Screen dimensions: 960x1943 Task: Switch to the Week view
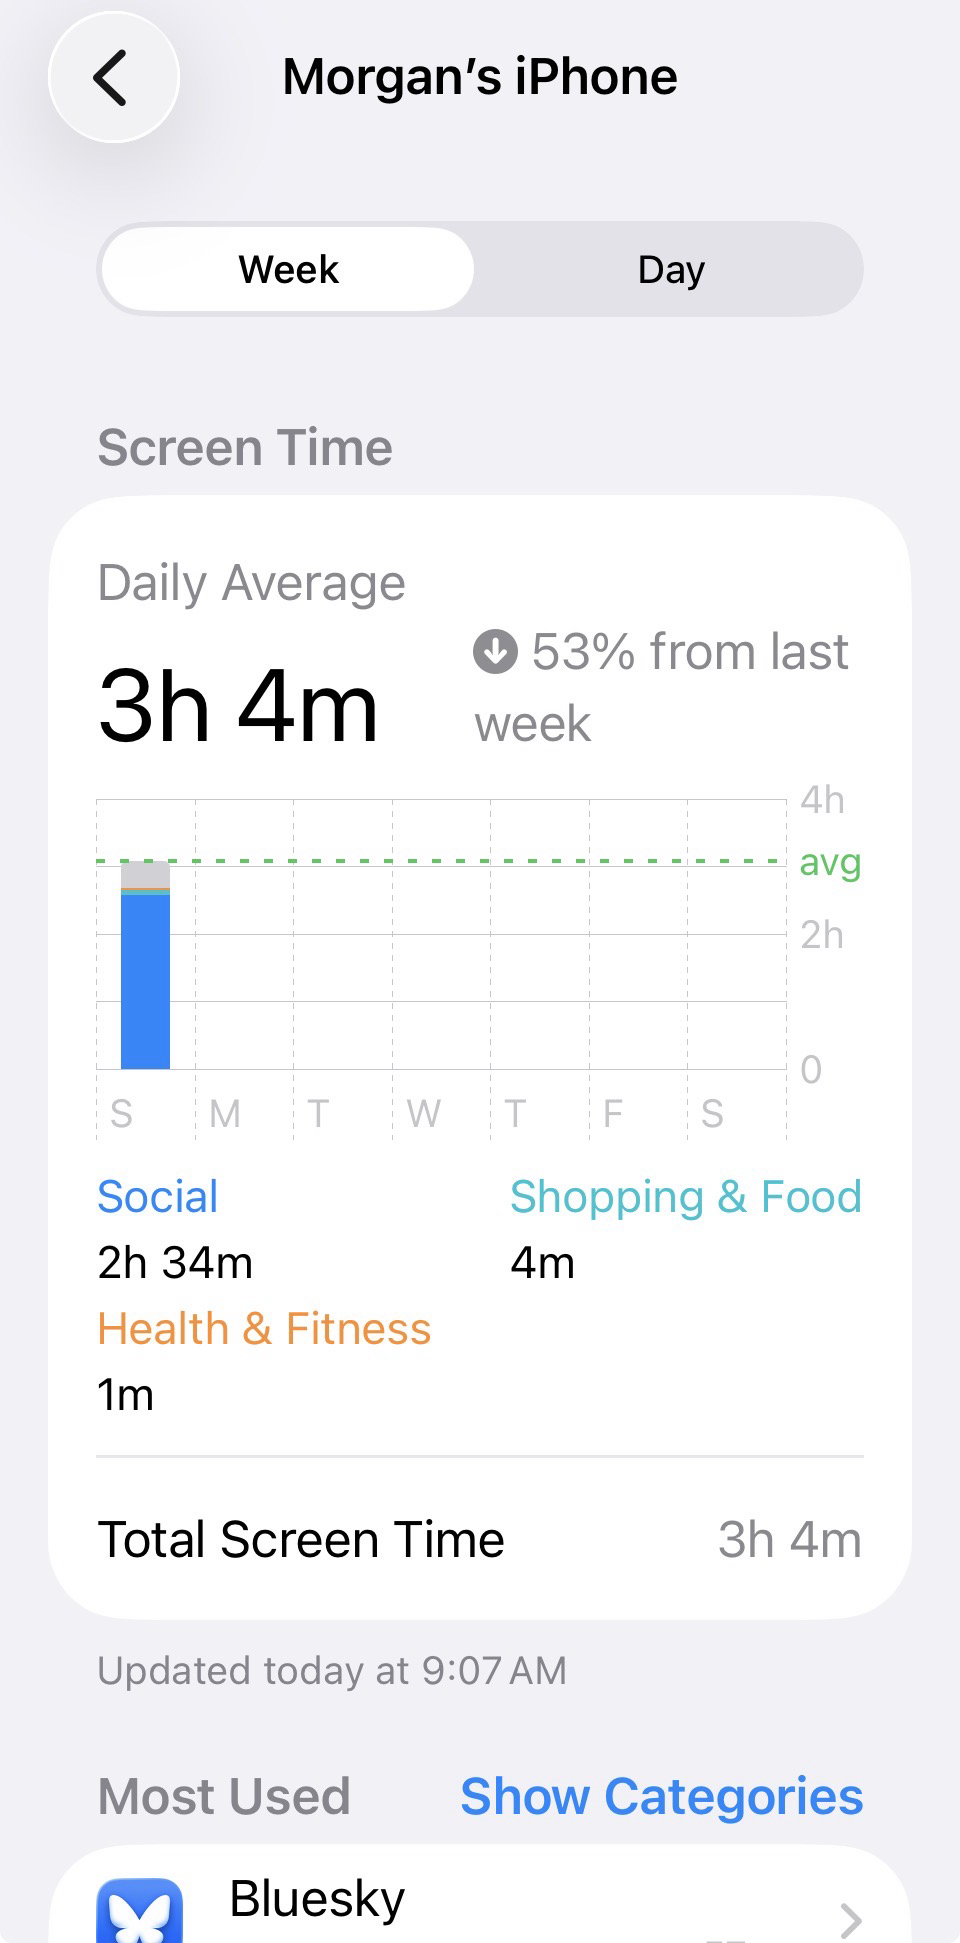(x=288, y=270)
